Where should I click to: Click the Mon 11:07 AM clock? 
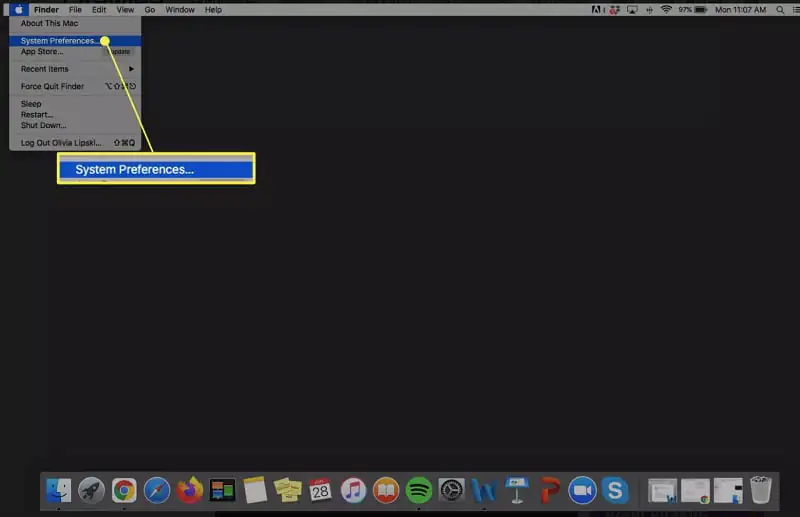[x=740, y=10]
